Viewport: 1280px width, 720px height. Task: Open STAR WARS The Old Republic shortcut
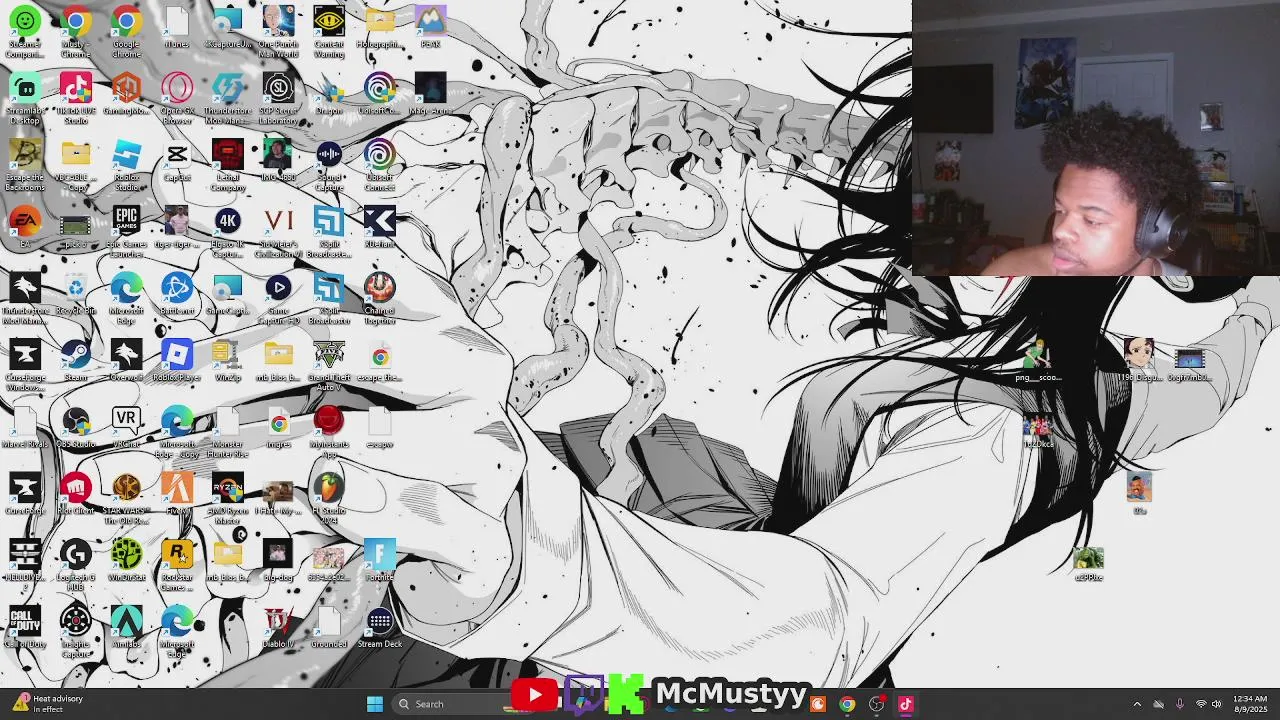(126, 499)
